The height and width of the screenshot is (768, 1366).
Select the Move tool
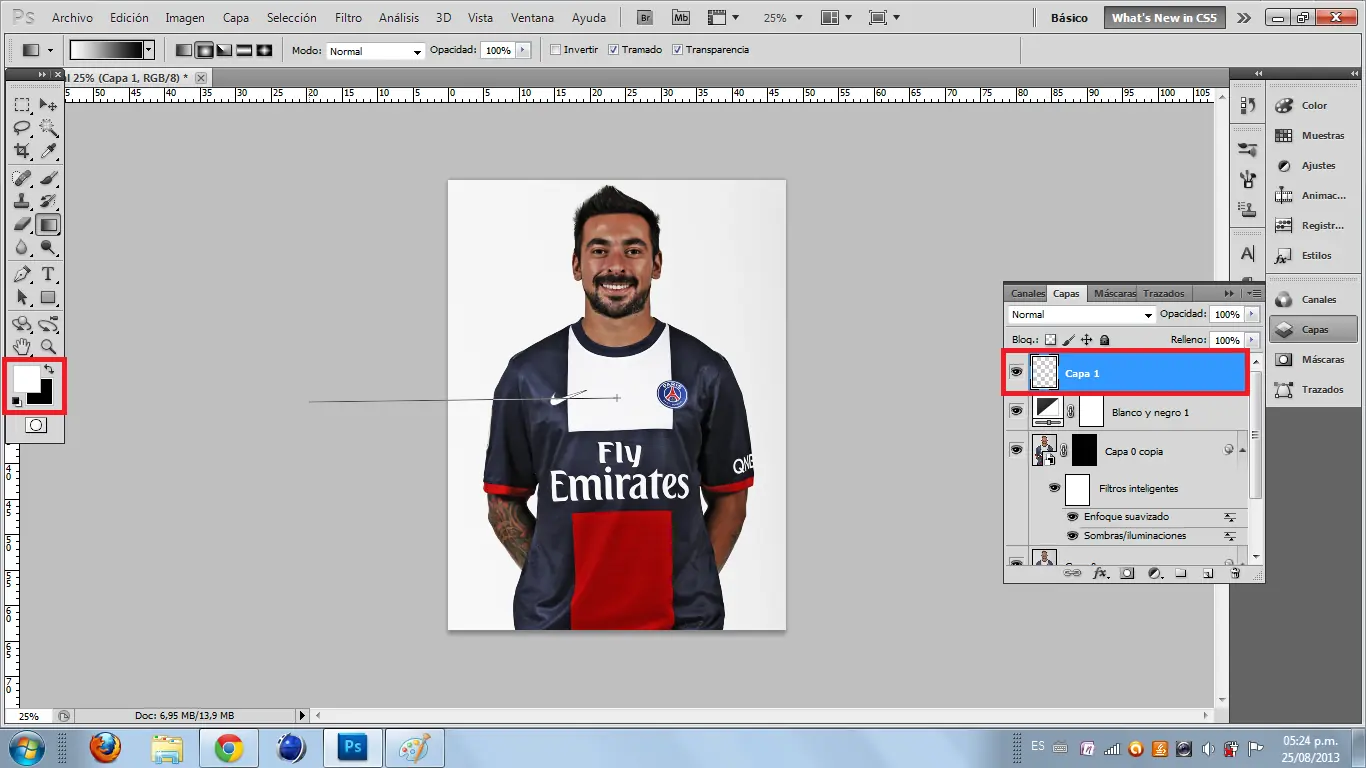pyautogui.click(x=48, y=104)
